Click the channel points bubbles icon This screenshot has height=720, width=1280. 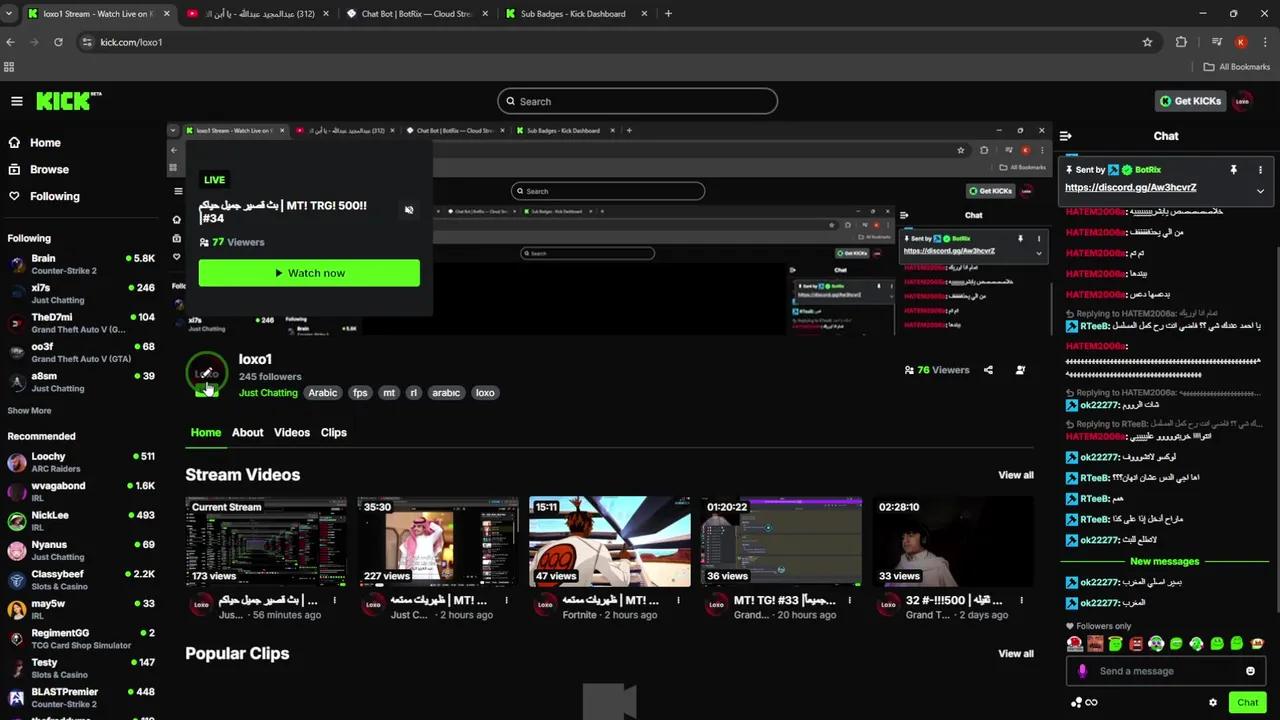pos(1075,702)
